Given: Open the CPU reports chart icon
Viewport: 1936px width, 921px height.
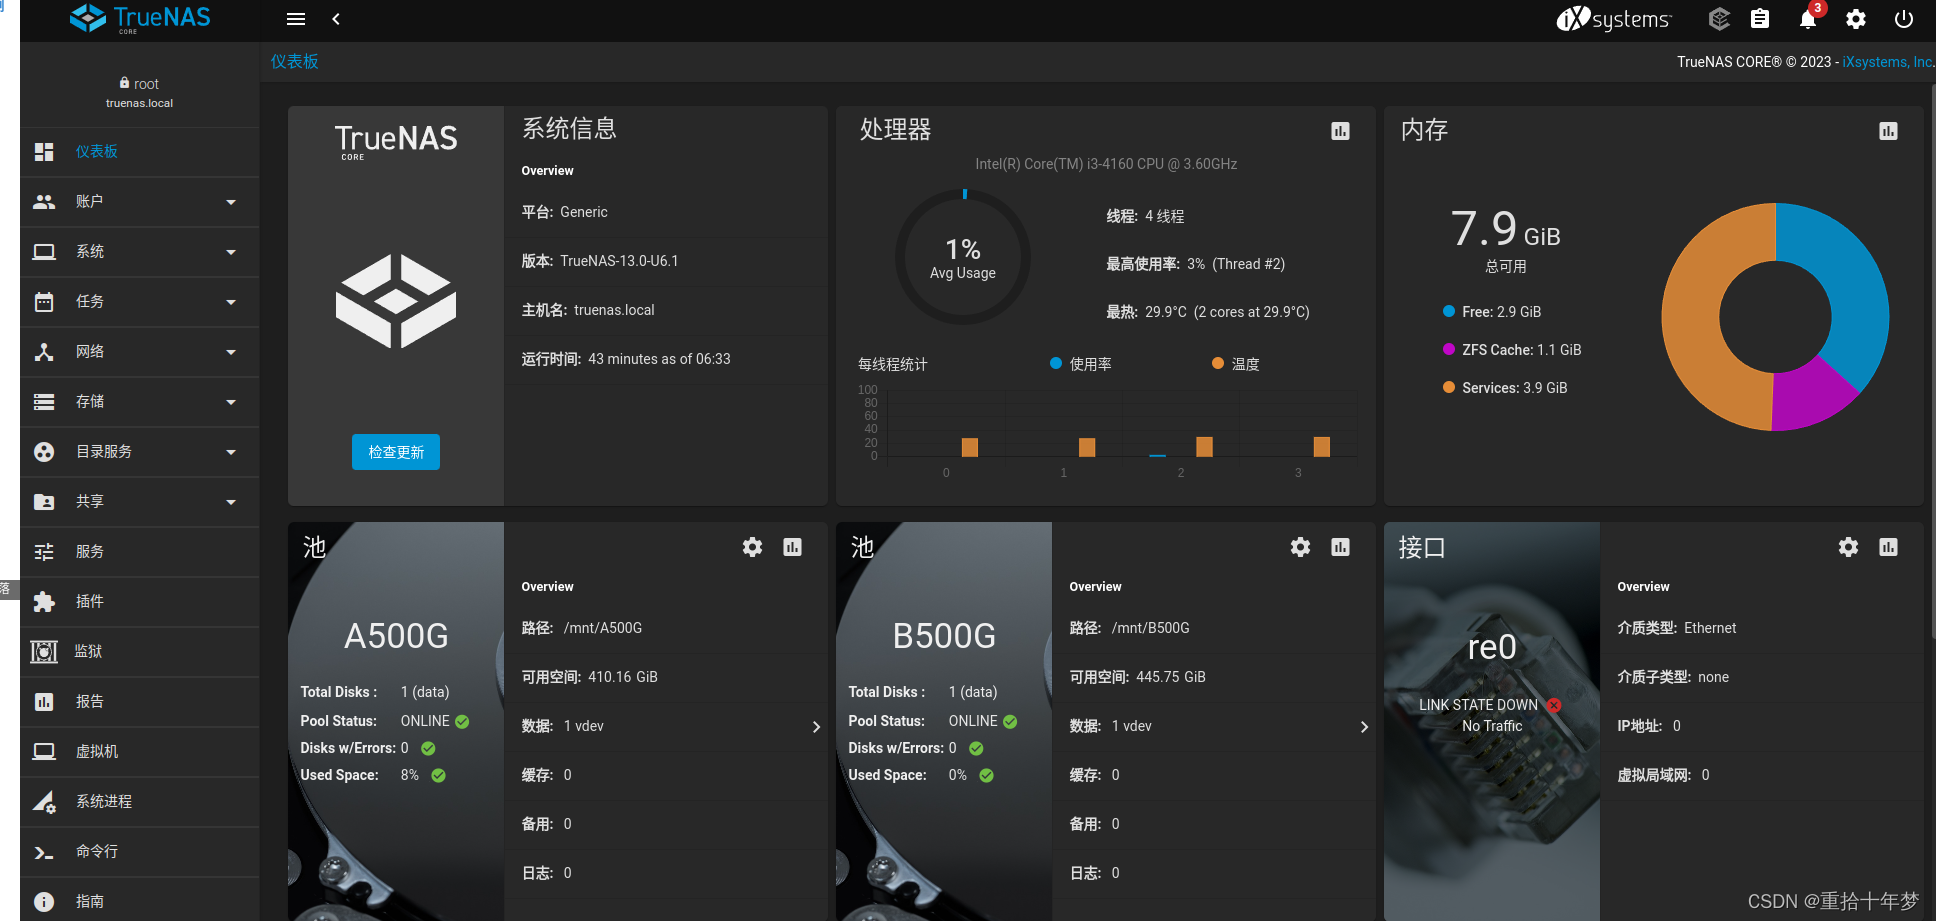Looking at the screenshot, I should (1340, 131).
